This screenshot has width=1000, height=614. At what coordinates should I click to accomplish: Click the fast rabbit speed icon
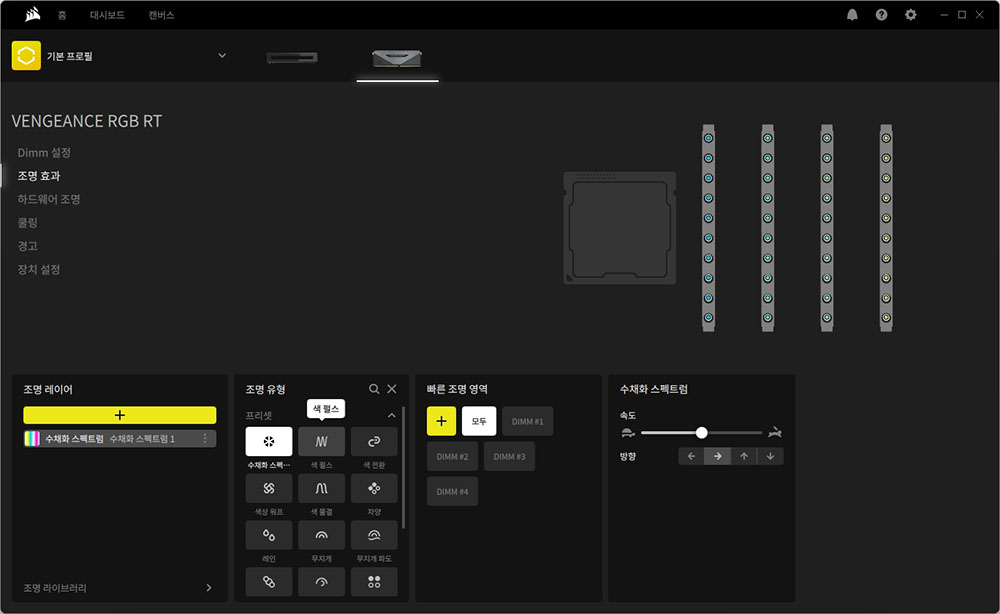775,433
